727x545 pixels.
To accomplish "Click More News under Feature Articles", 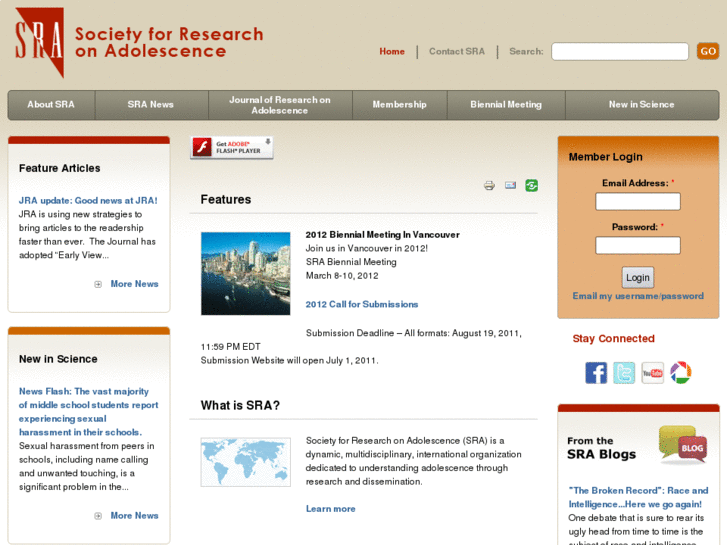I will [x=134, y=284].
